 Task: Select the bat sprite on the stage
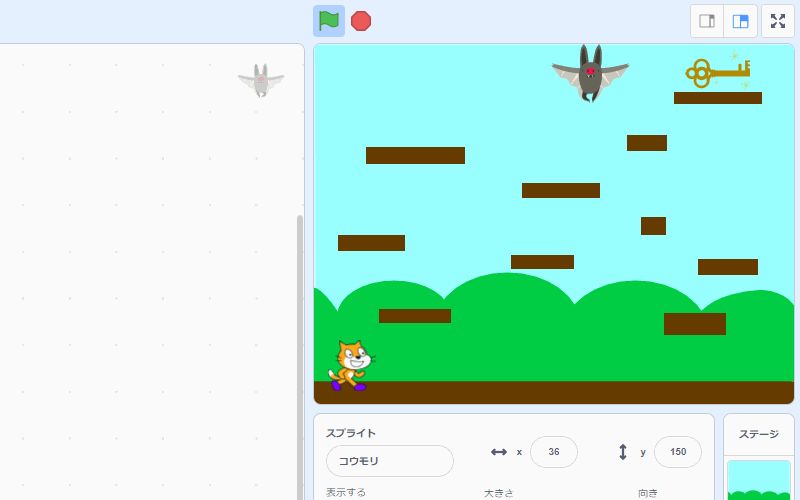[590, 73]
